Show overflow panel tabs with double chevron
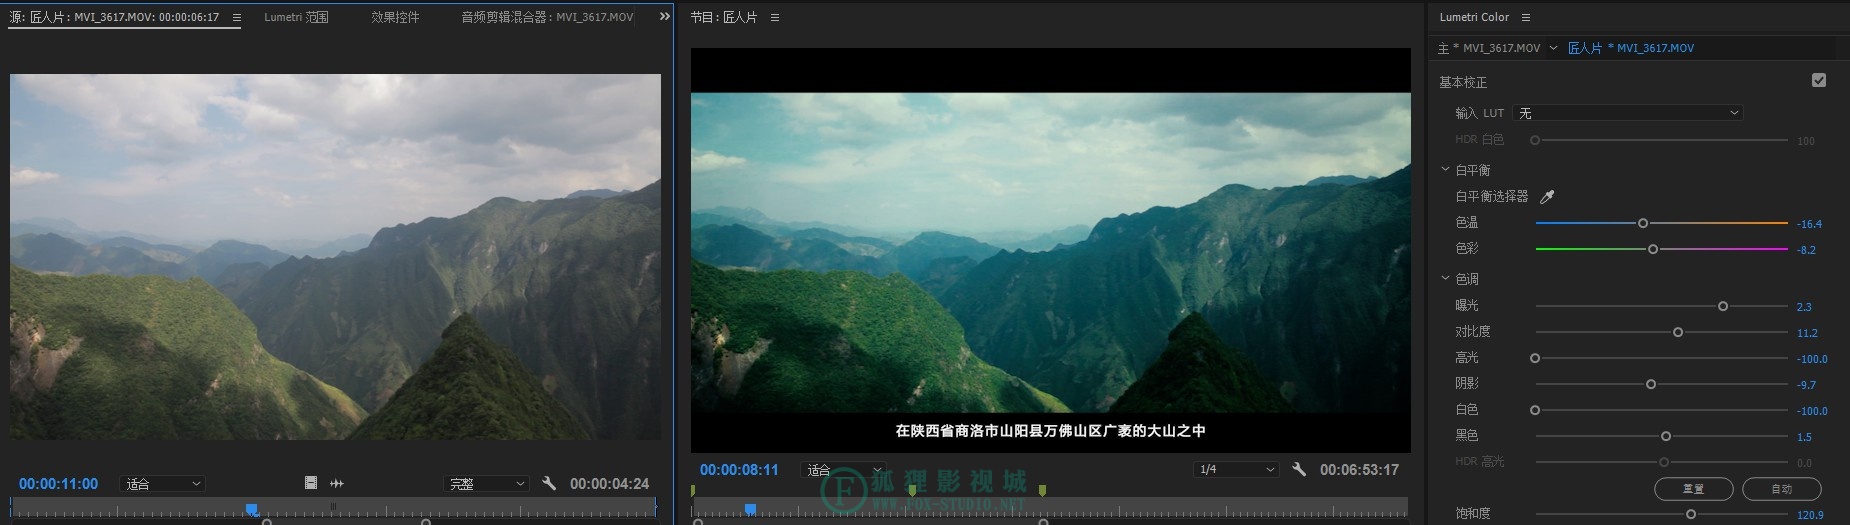This screenshot has width=1850, height=525. pos(665,17)
